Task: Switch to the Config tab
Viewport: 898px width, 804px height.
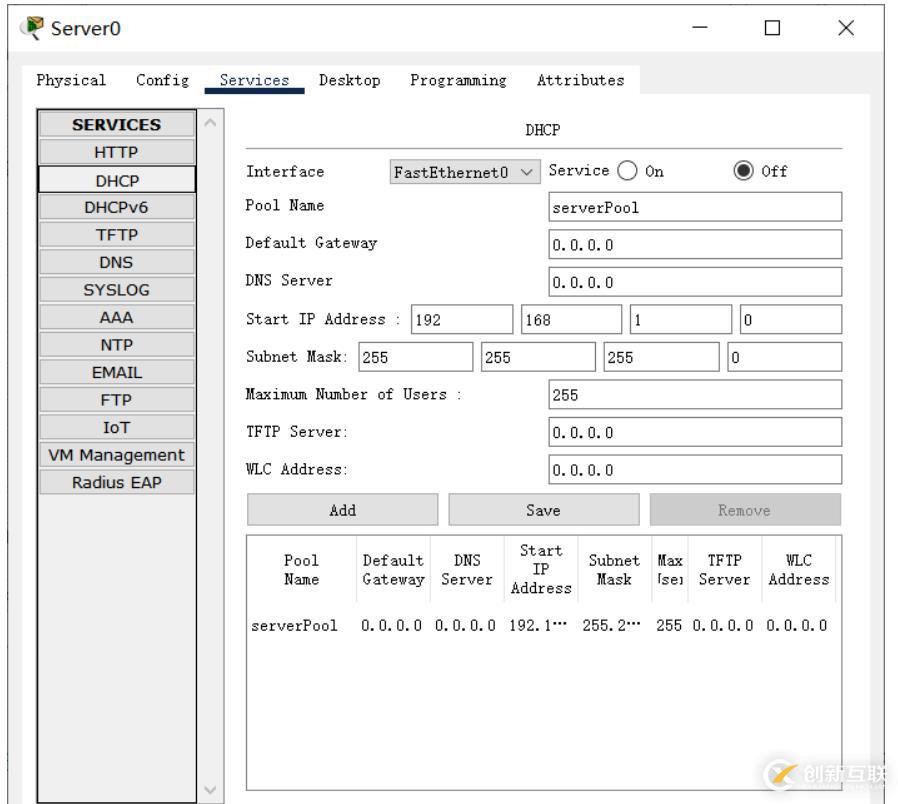Action: [x=162, y=80]
